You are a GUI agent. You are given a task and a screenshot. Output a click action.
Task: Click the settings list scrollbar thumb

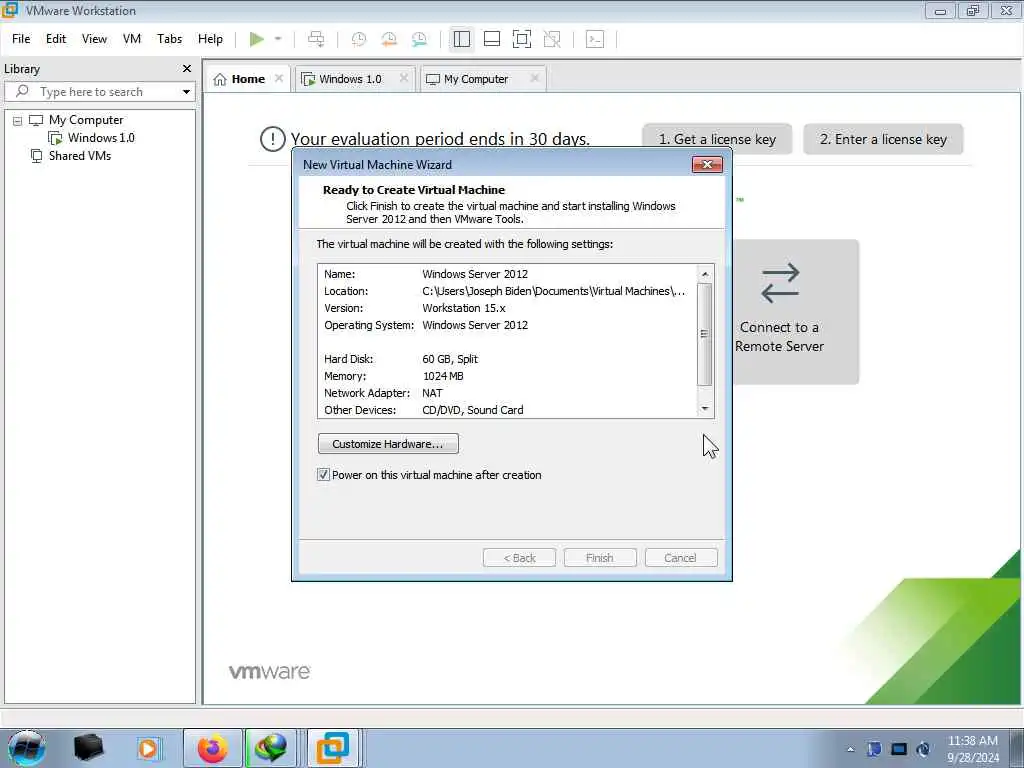click(x=705, y=334)
